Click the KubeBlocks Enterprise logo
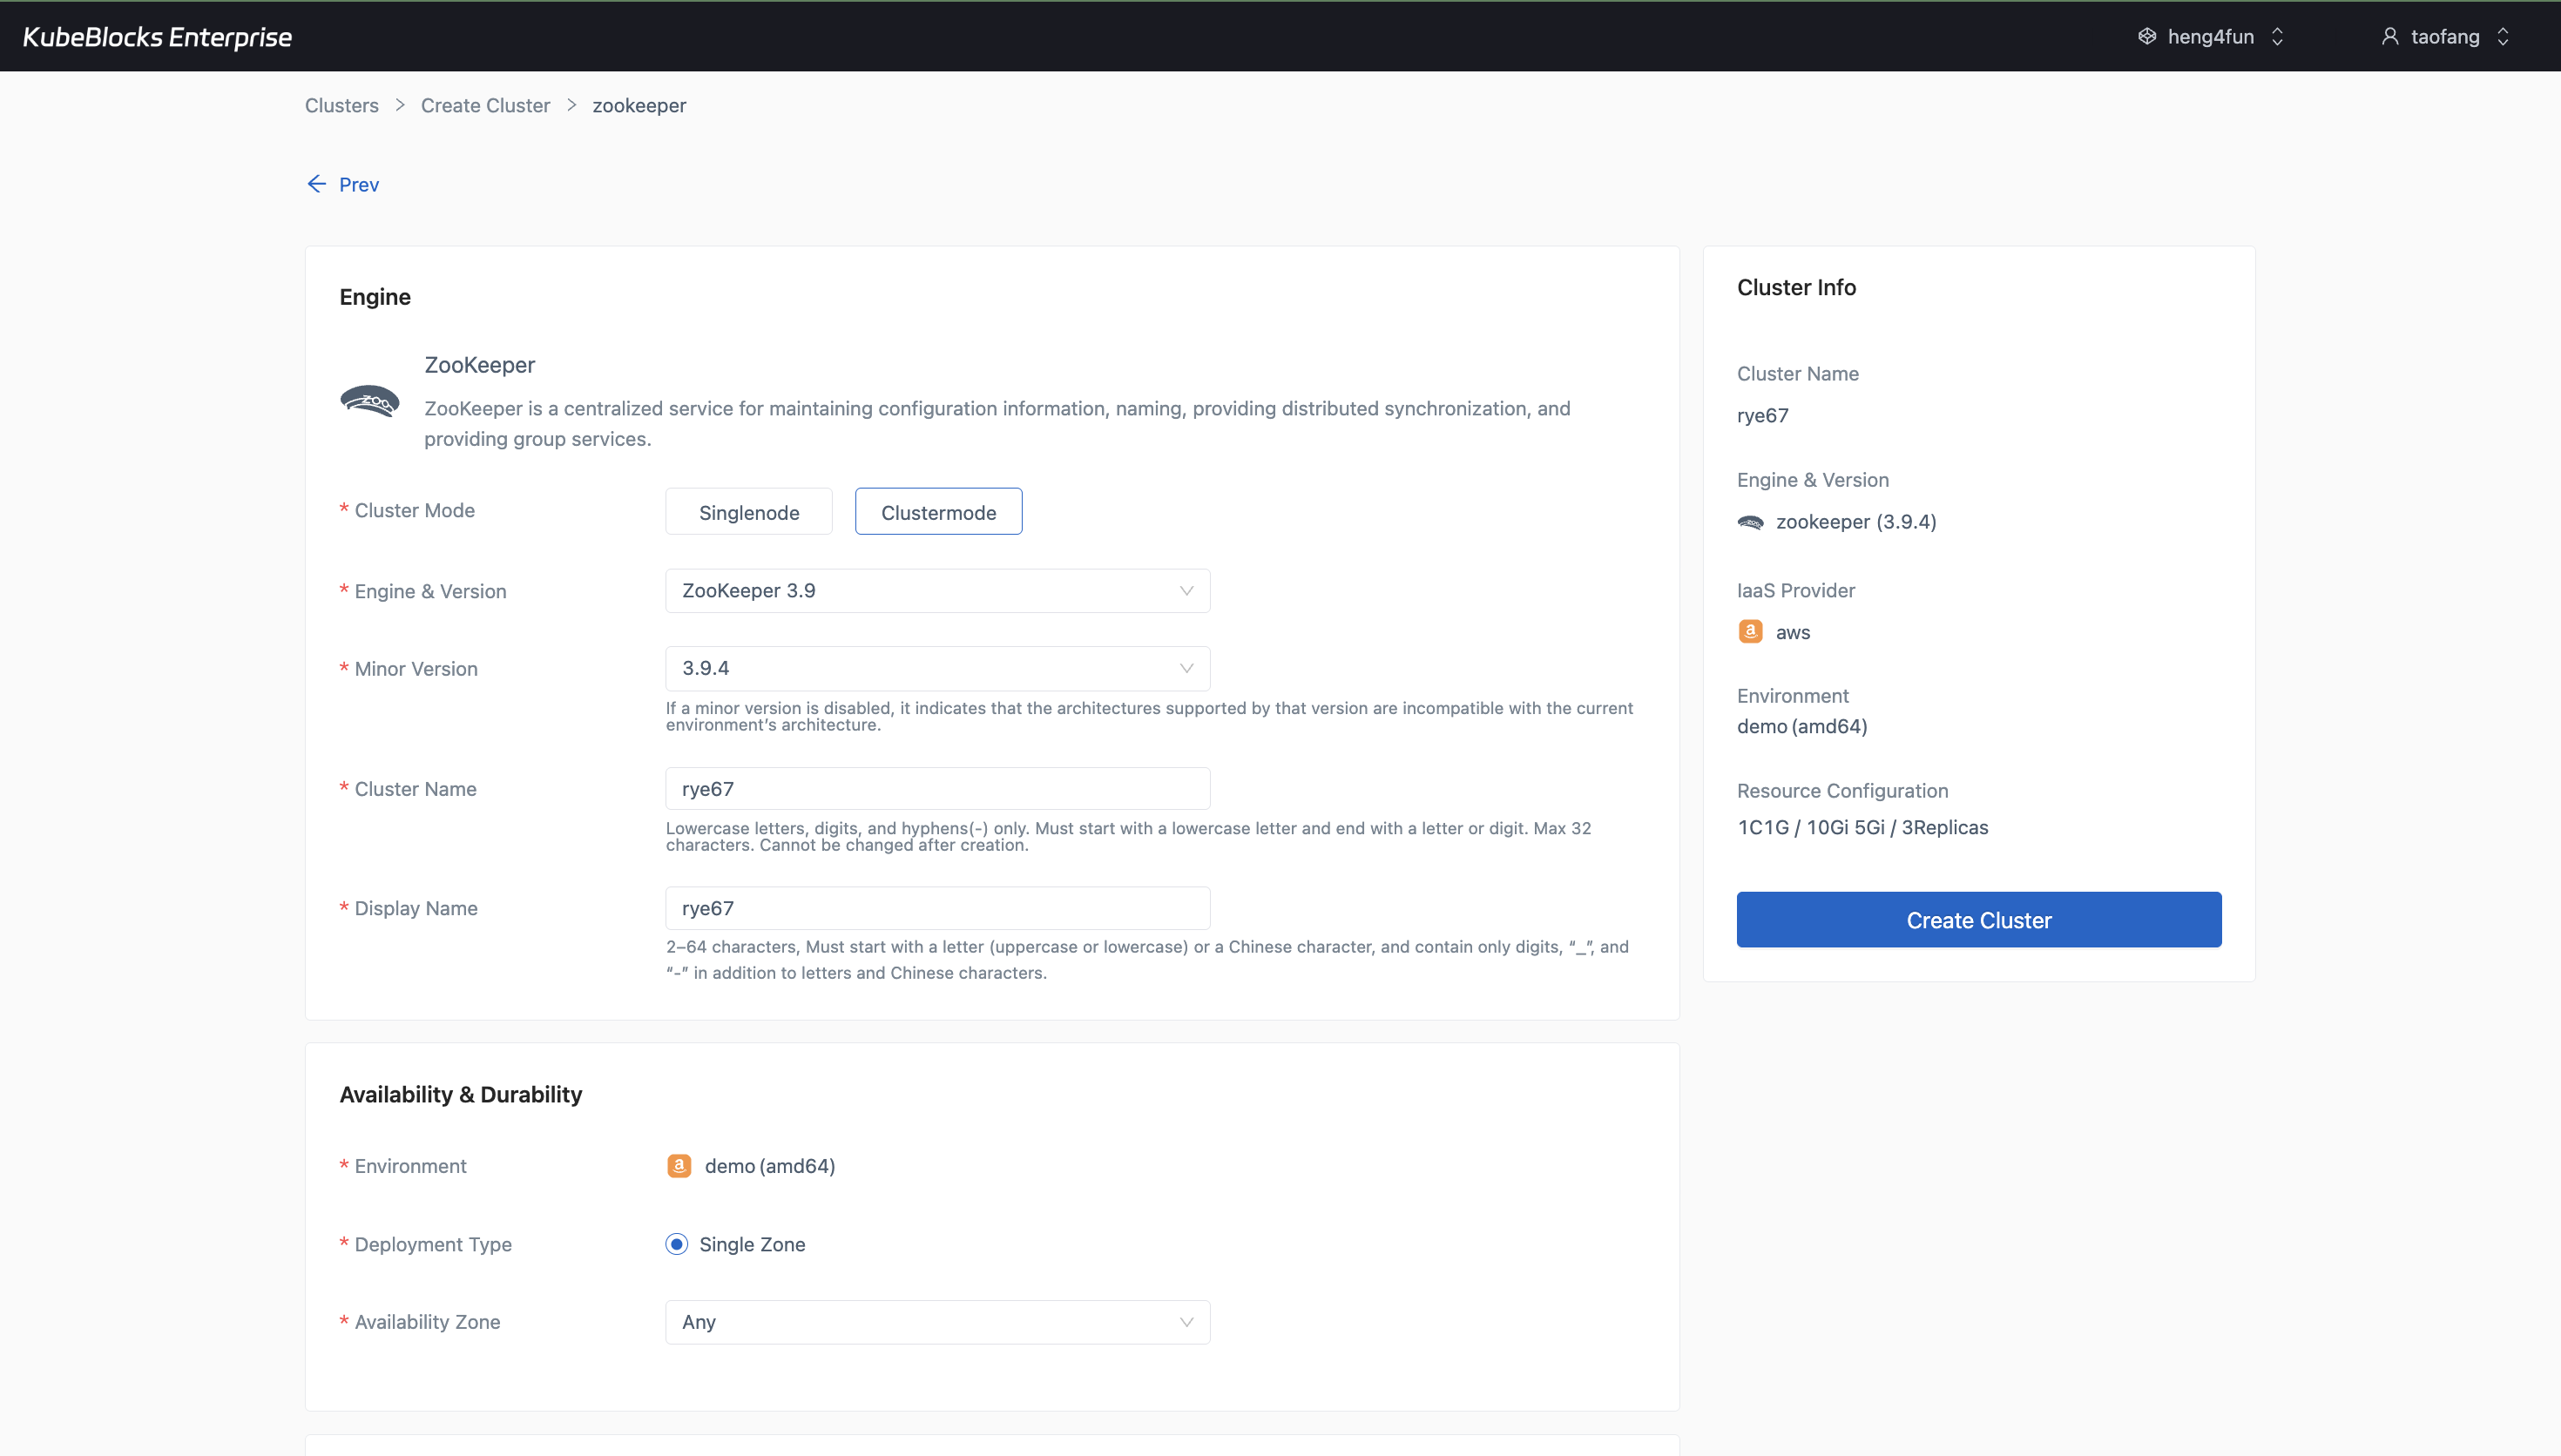The image size is (2561, 1456). pos(156,36)
